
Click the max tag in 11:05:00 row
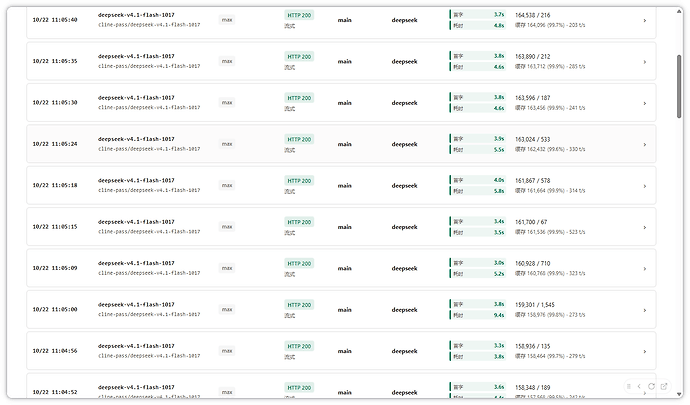227,309
